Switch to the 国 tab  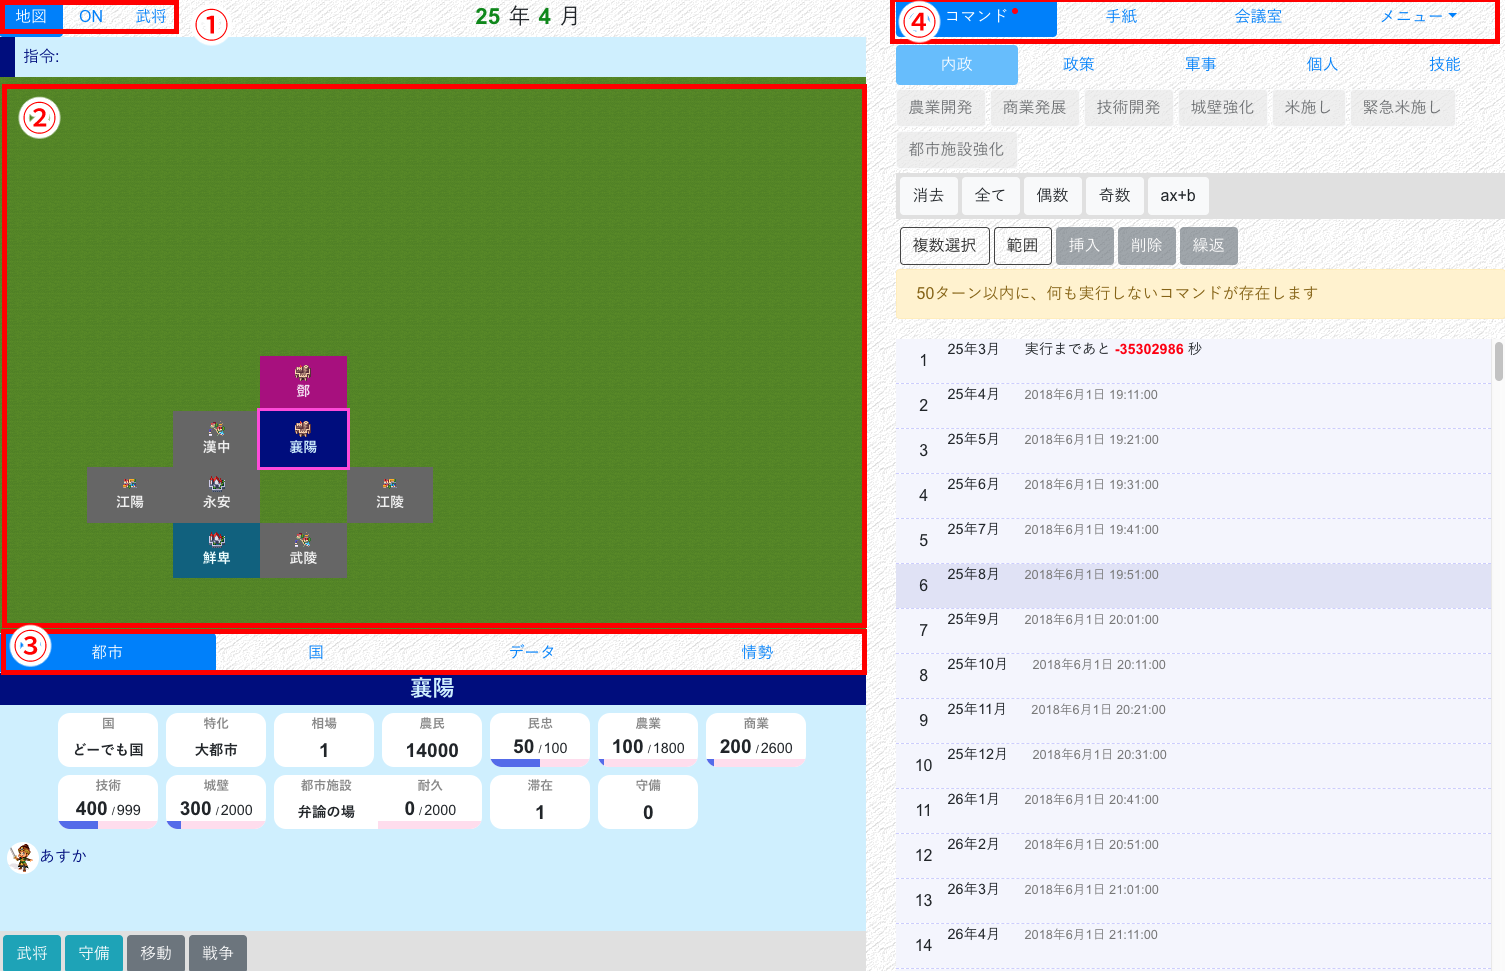[x=316, y=652]
